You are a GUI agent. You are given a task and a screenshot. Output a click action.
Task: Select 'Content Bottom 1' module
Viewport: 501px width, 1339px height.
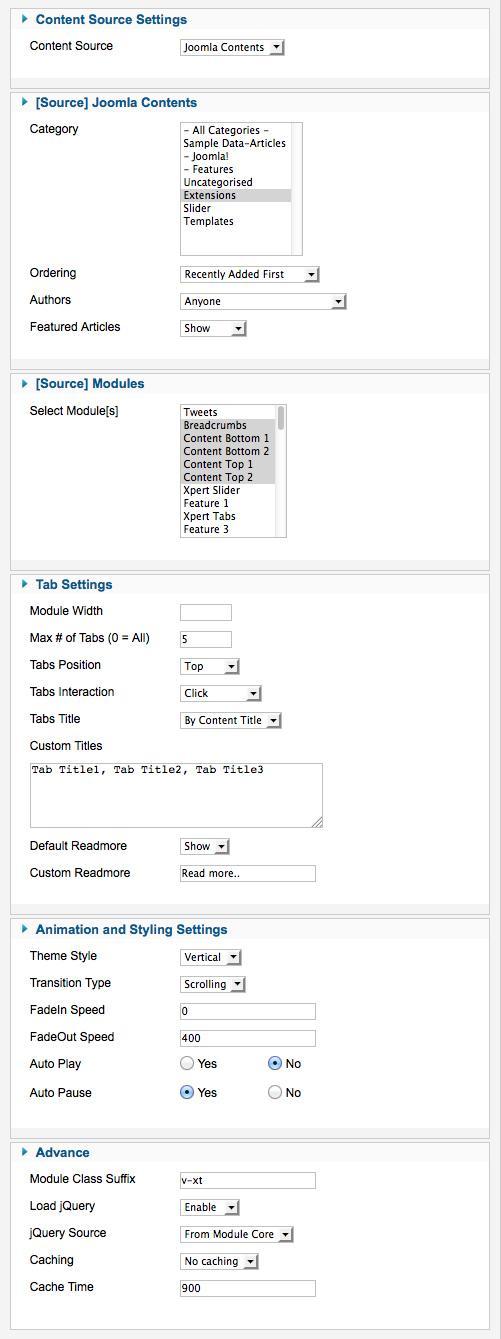coord(228,438)
